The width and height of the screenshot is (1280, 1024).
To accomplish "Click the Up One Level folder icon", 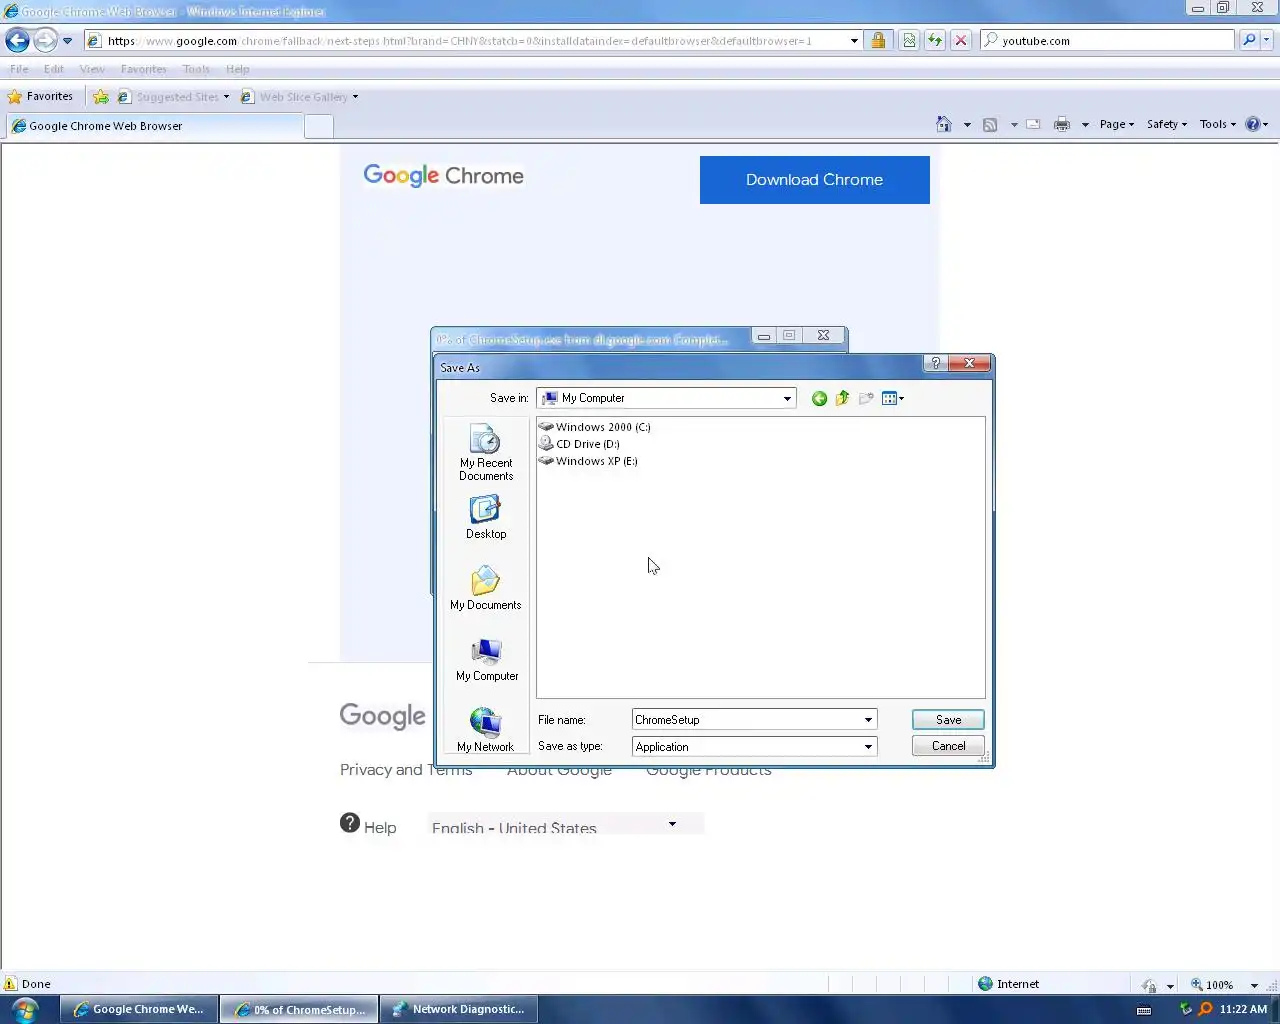I will pos(842,398).
